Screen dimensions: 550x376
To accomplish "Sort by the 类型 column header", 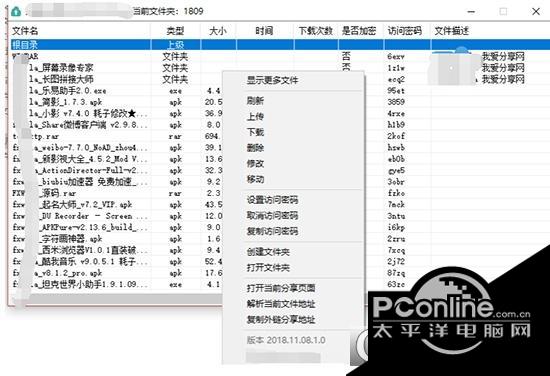I will 175,31.
